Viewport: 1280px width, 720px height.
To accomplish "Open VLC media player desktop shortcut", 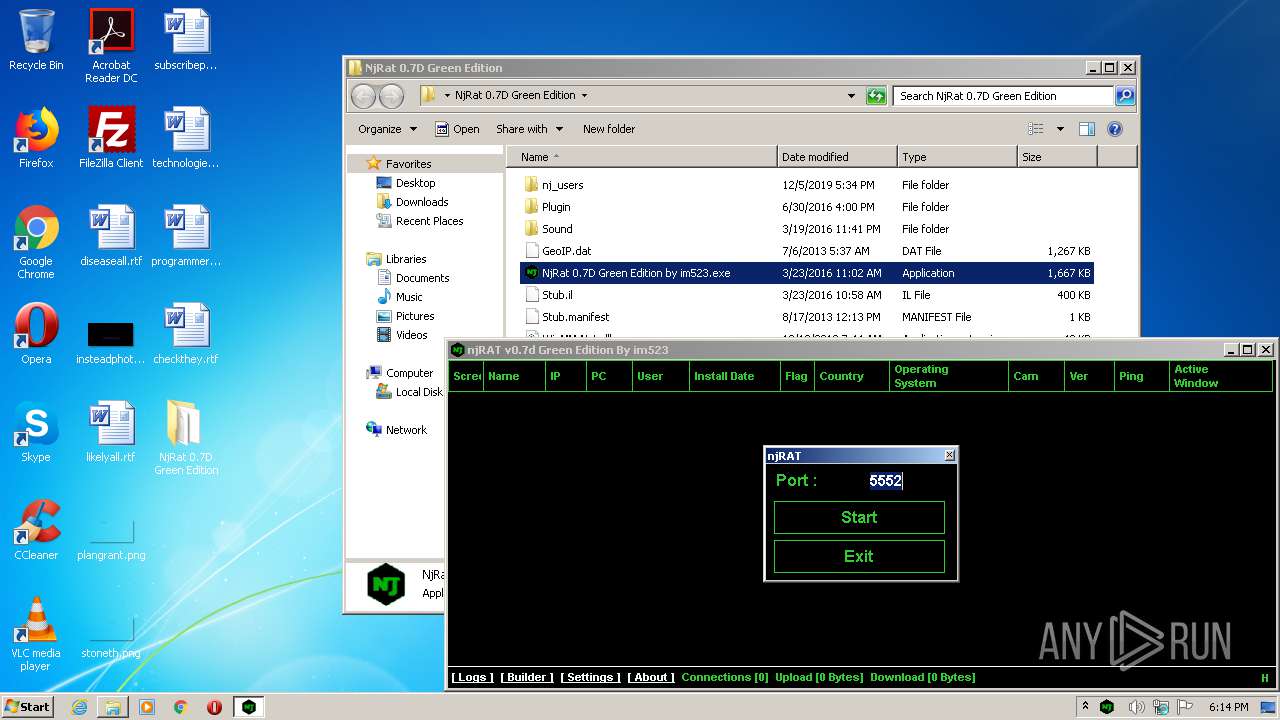I will tap(36, 634).
